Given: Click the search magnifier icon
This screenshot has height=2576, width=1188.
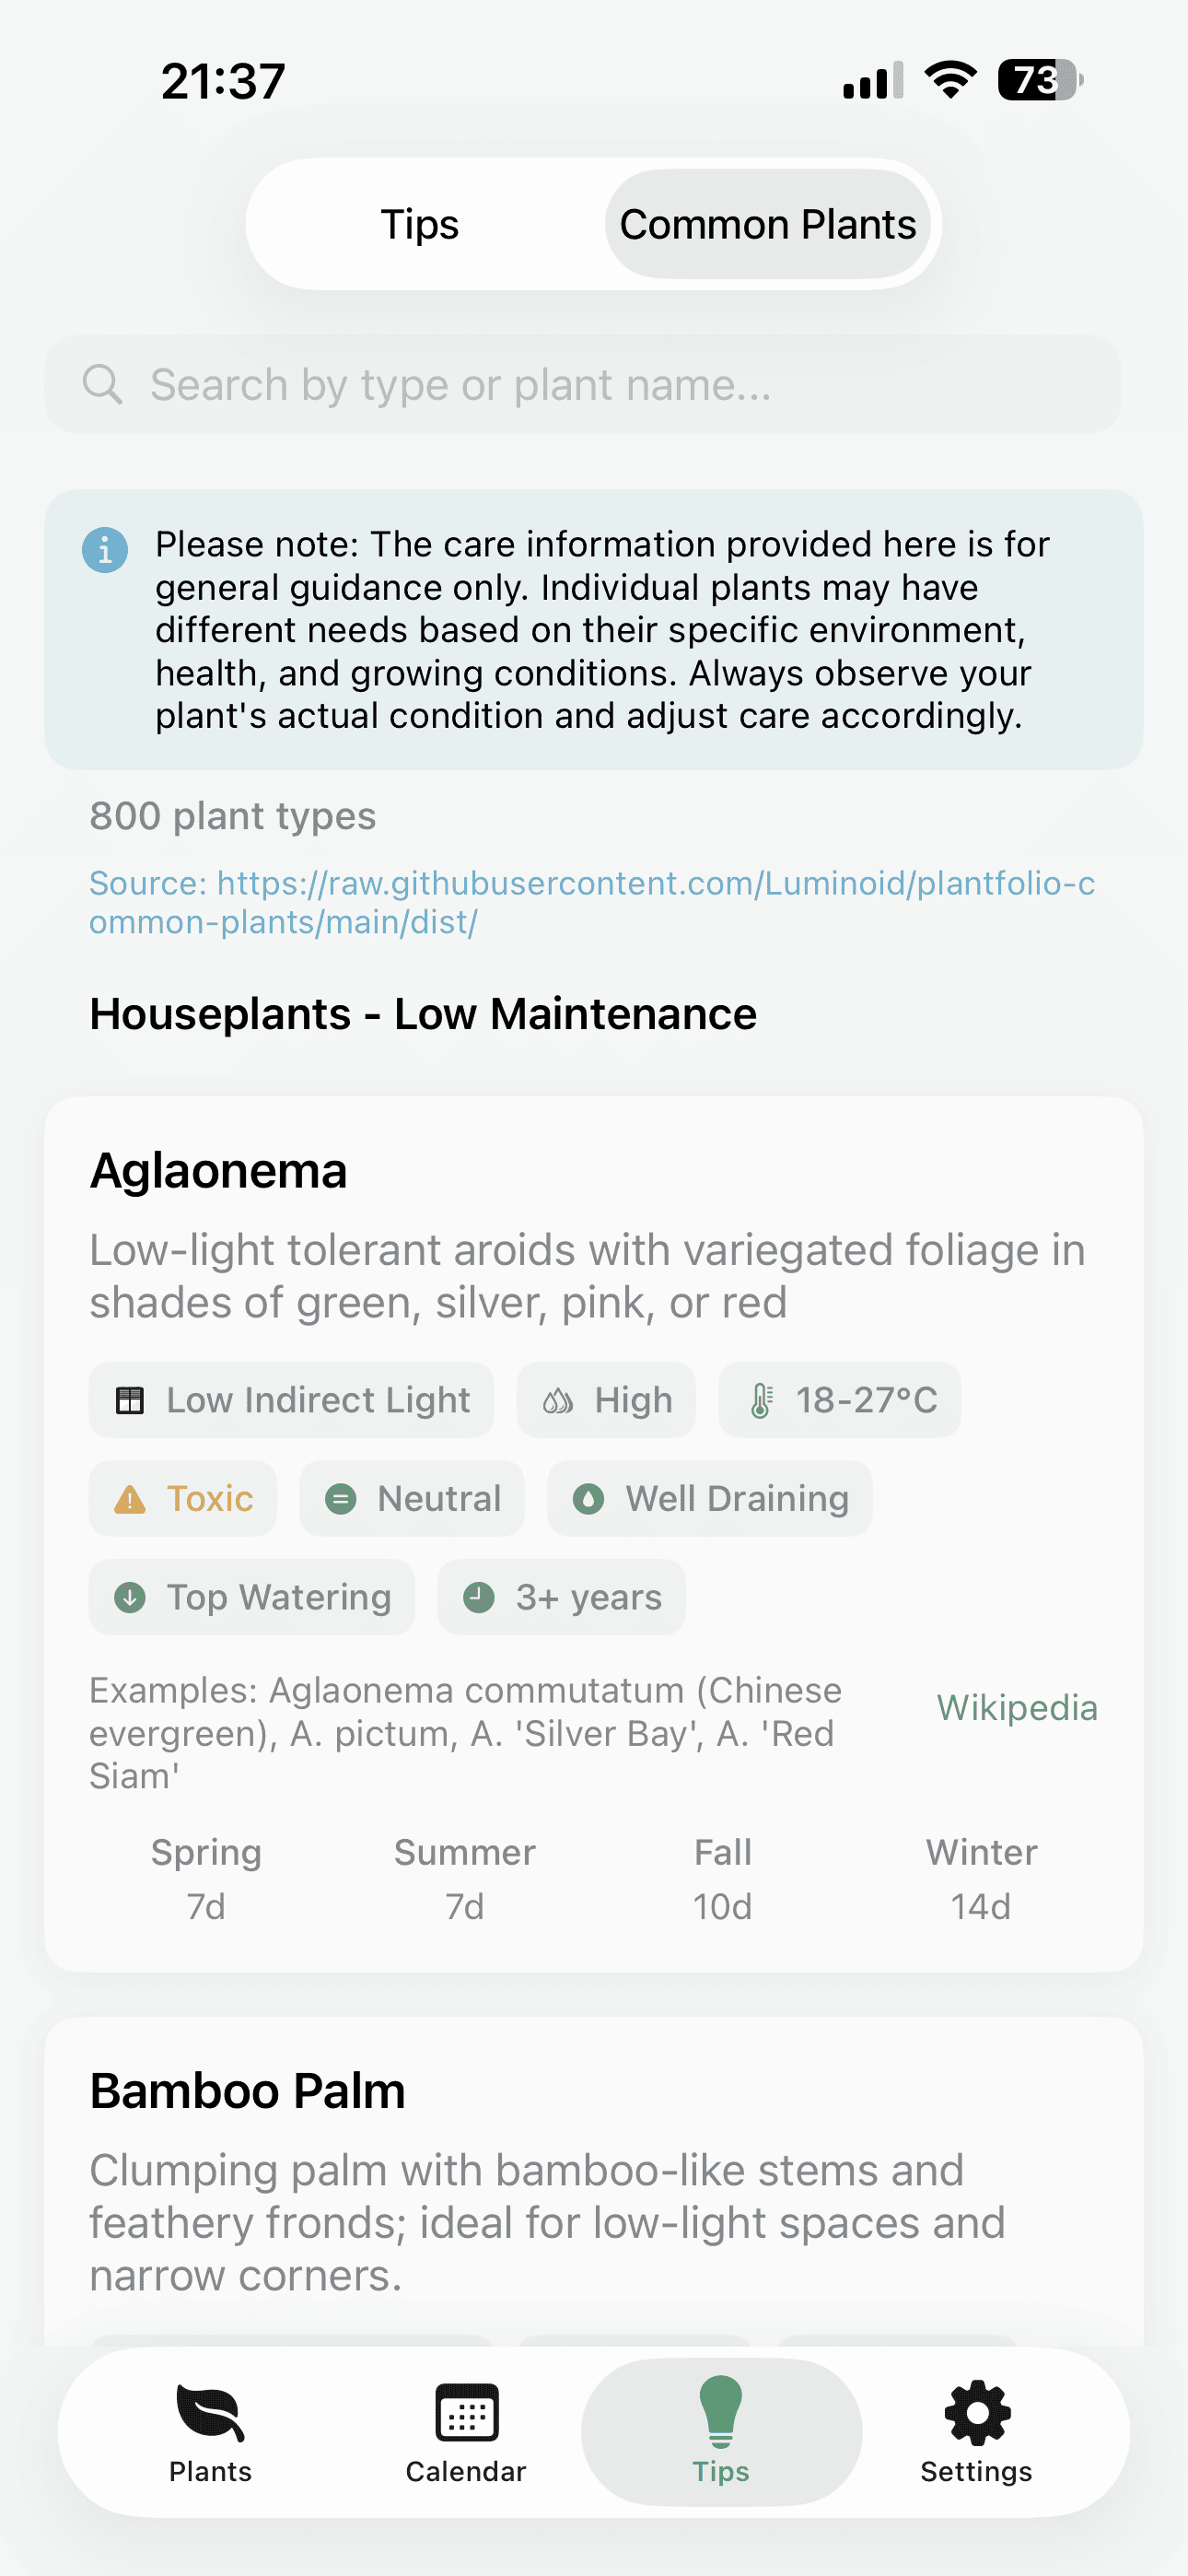Looking at the screenshot, I should point(104,383).
